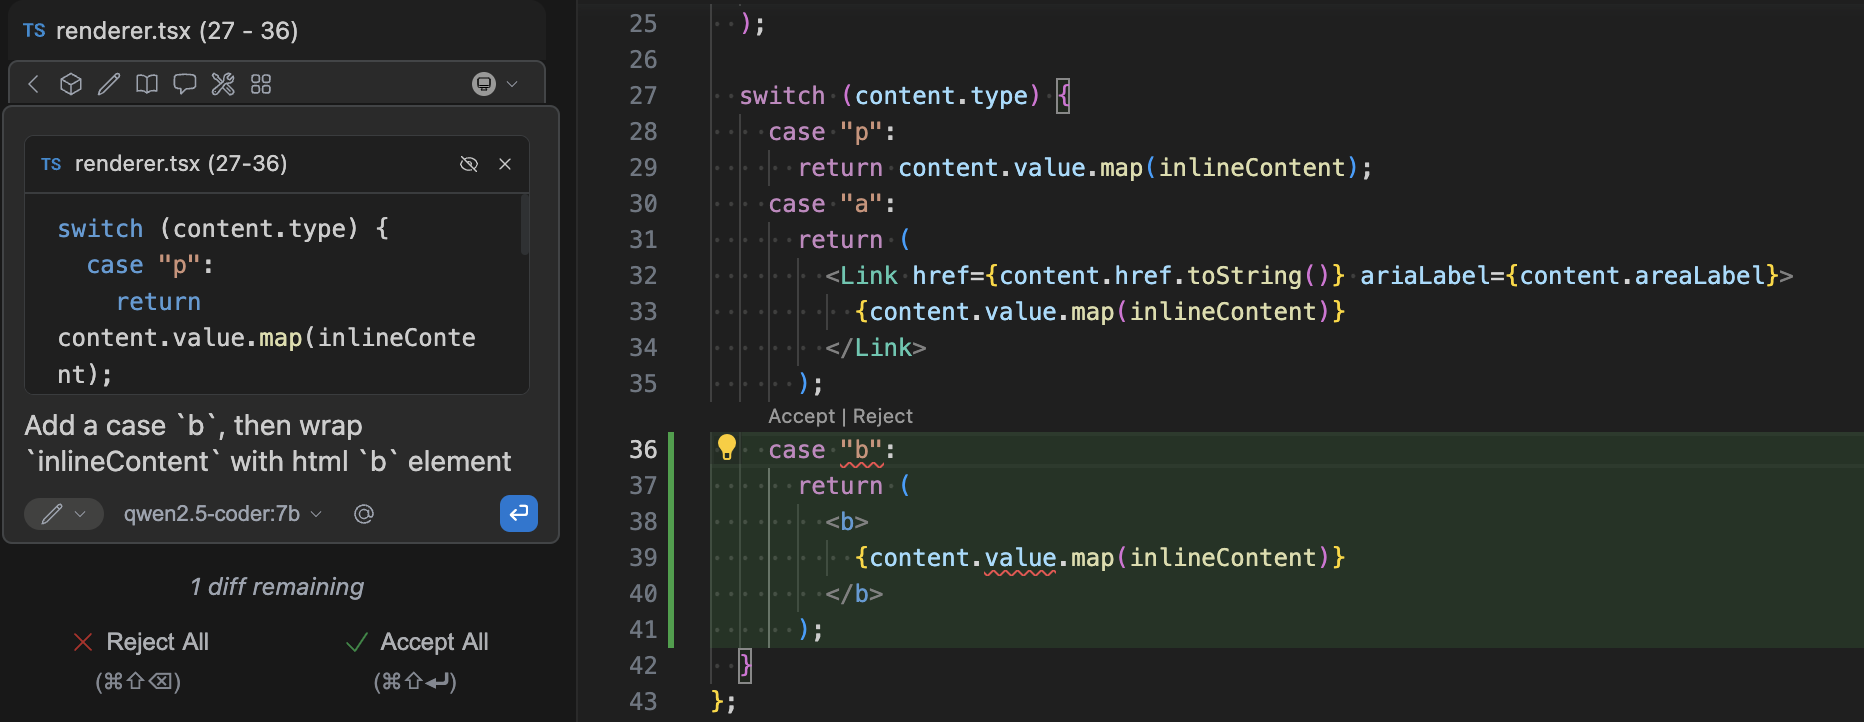Image resolution: width=1864 pixels, height=722 pixels.
Task: Click the back arrow in the assistant toolbar
Action: 34,84
